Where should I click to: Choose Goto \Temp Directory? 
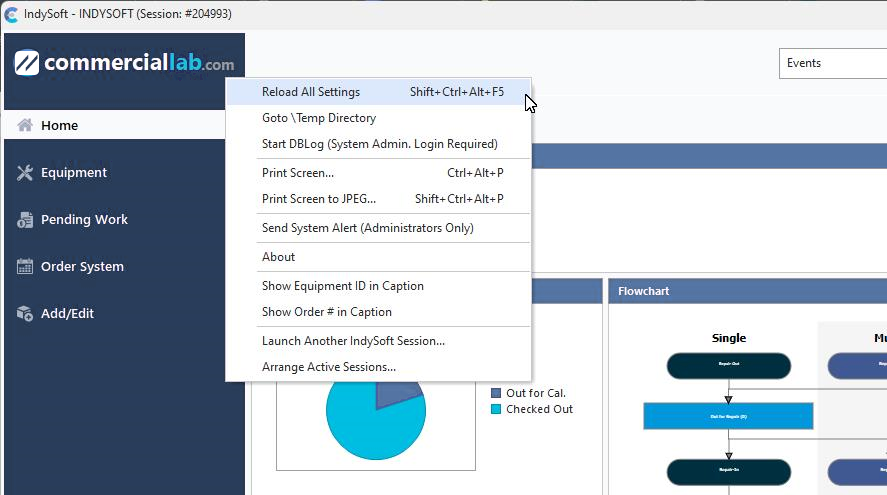(x=378, y=118)
